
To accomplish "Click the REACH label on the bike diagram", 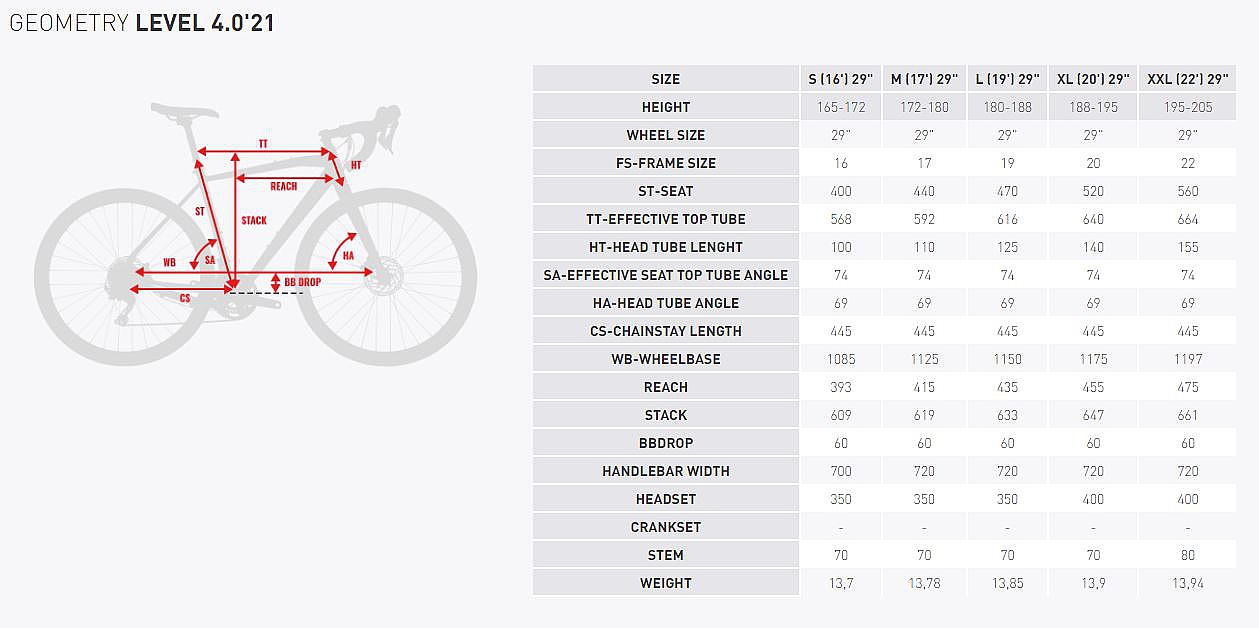I will tap(283, 186).
